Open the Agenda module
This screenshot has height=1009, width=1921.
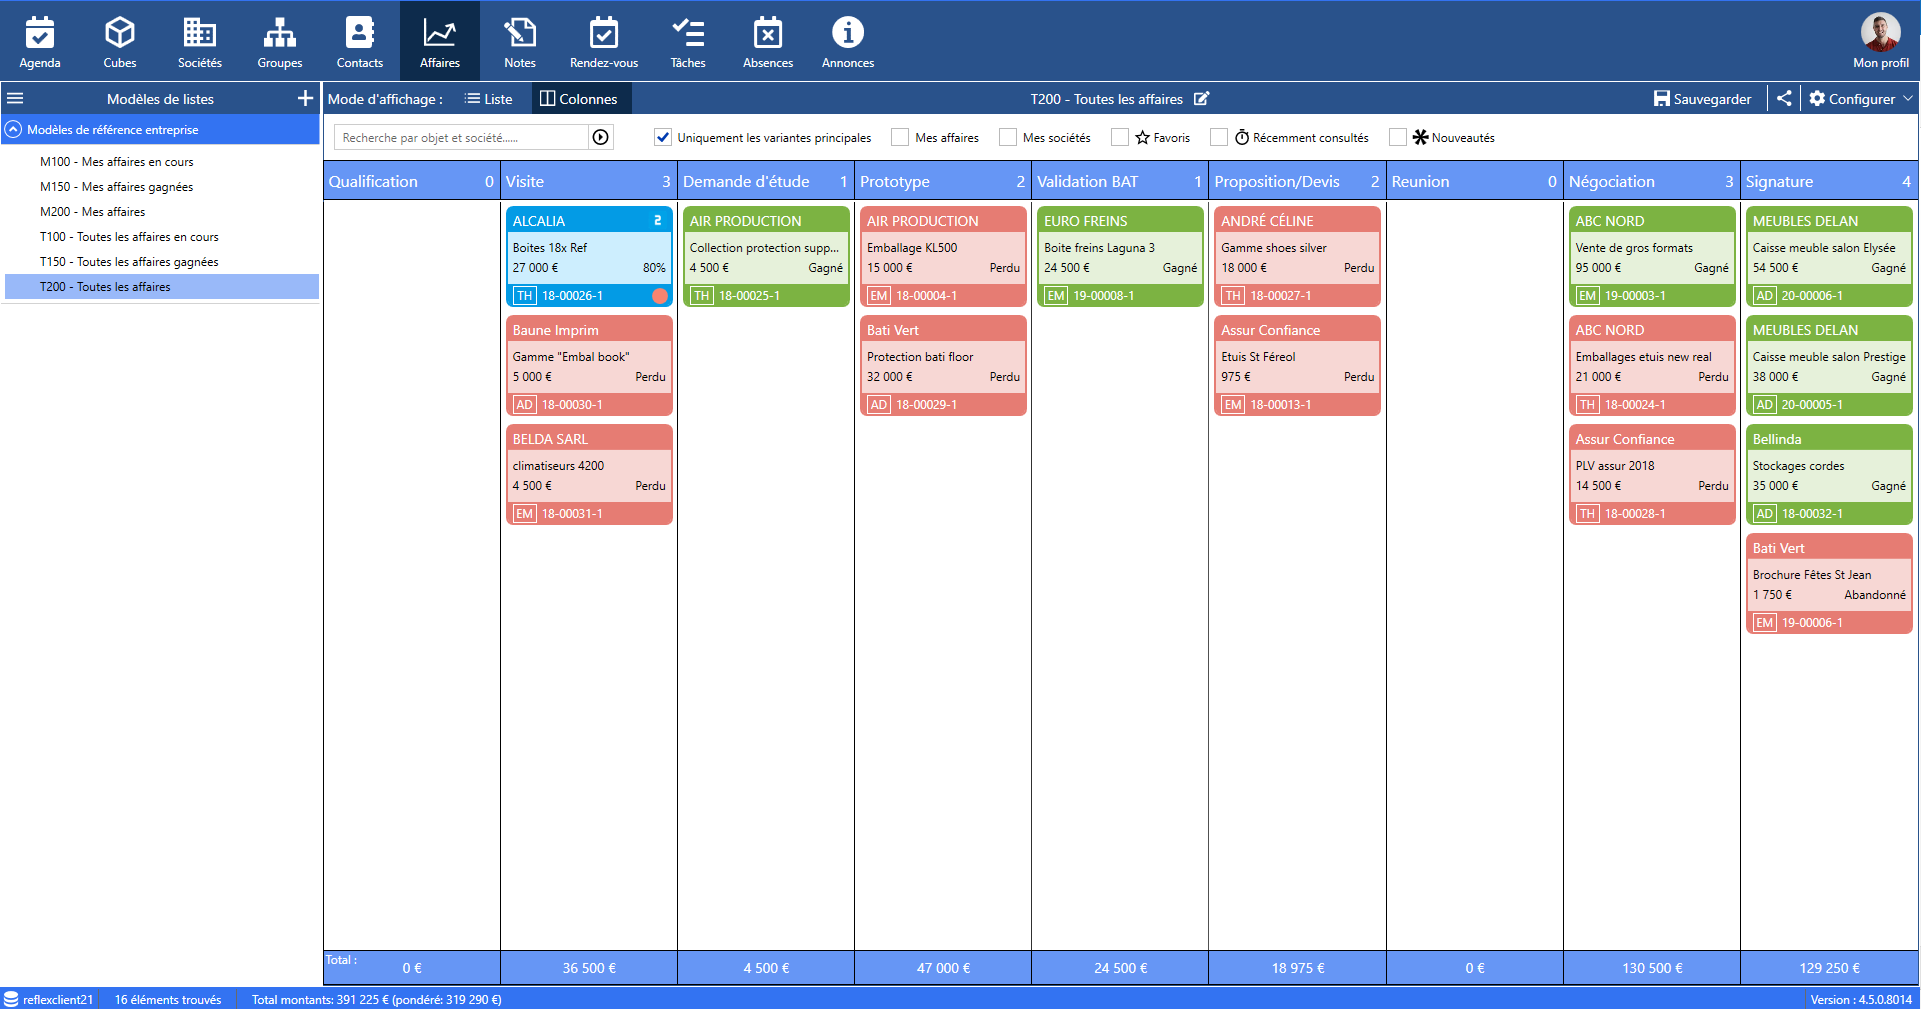[x=40, y=41]
